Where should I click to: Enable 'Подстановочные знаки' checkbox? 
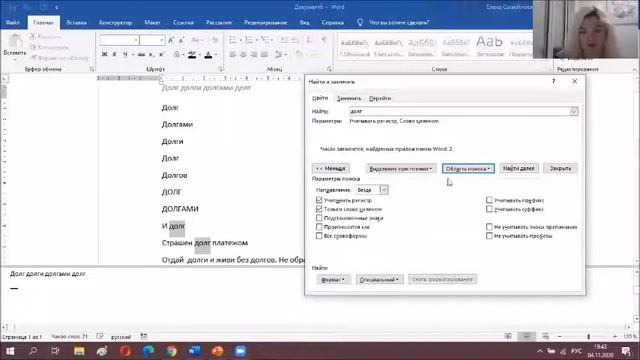coord(319,218)
